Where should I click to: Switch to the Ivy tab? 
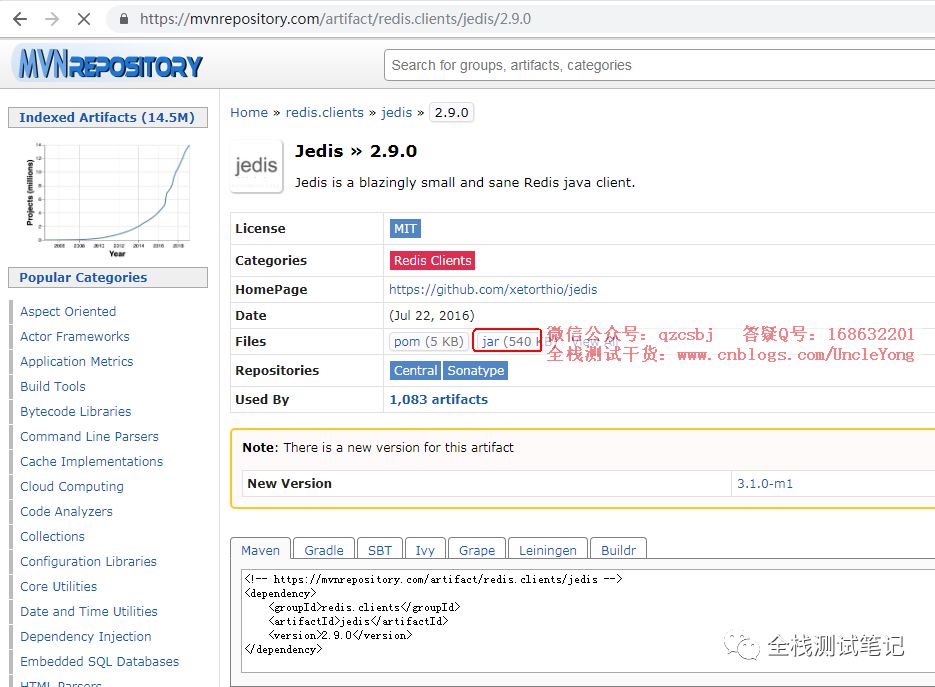[x=425, y=550]
